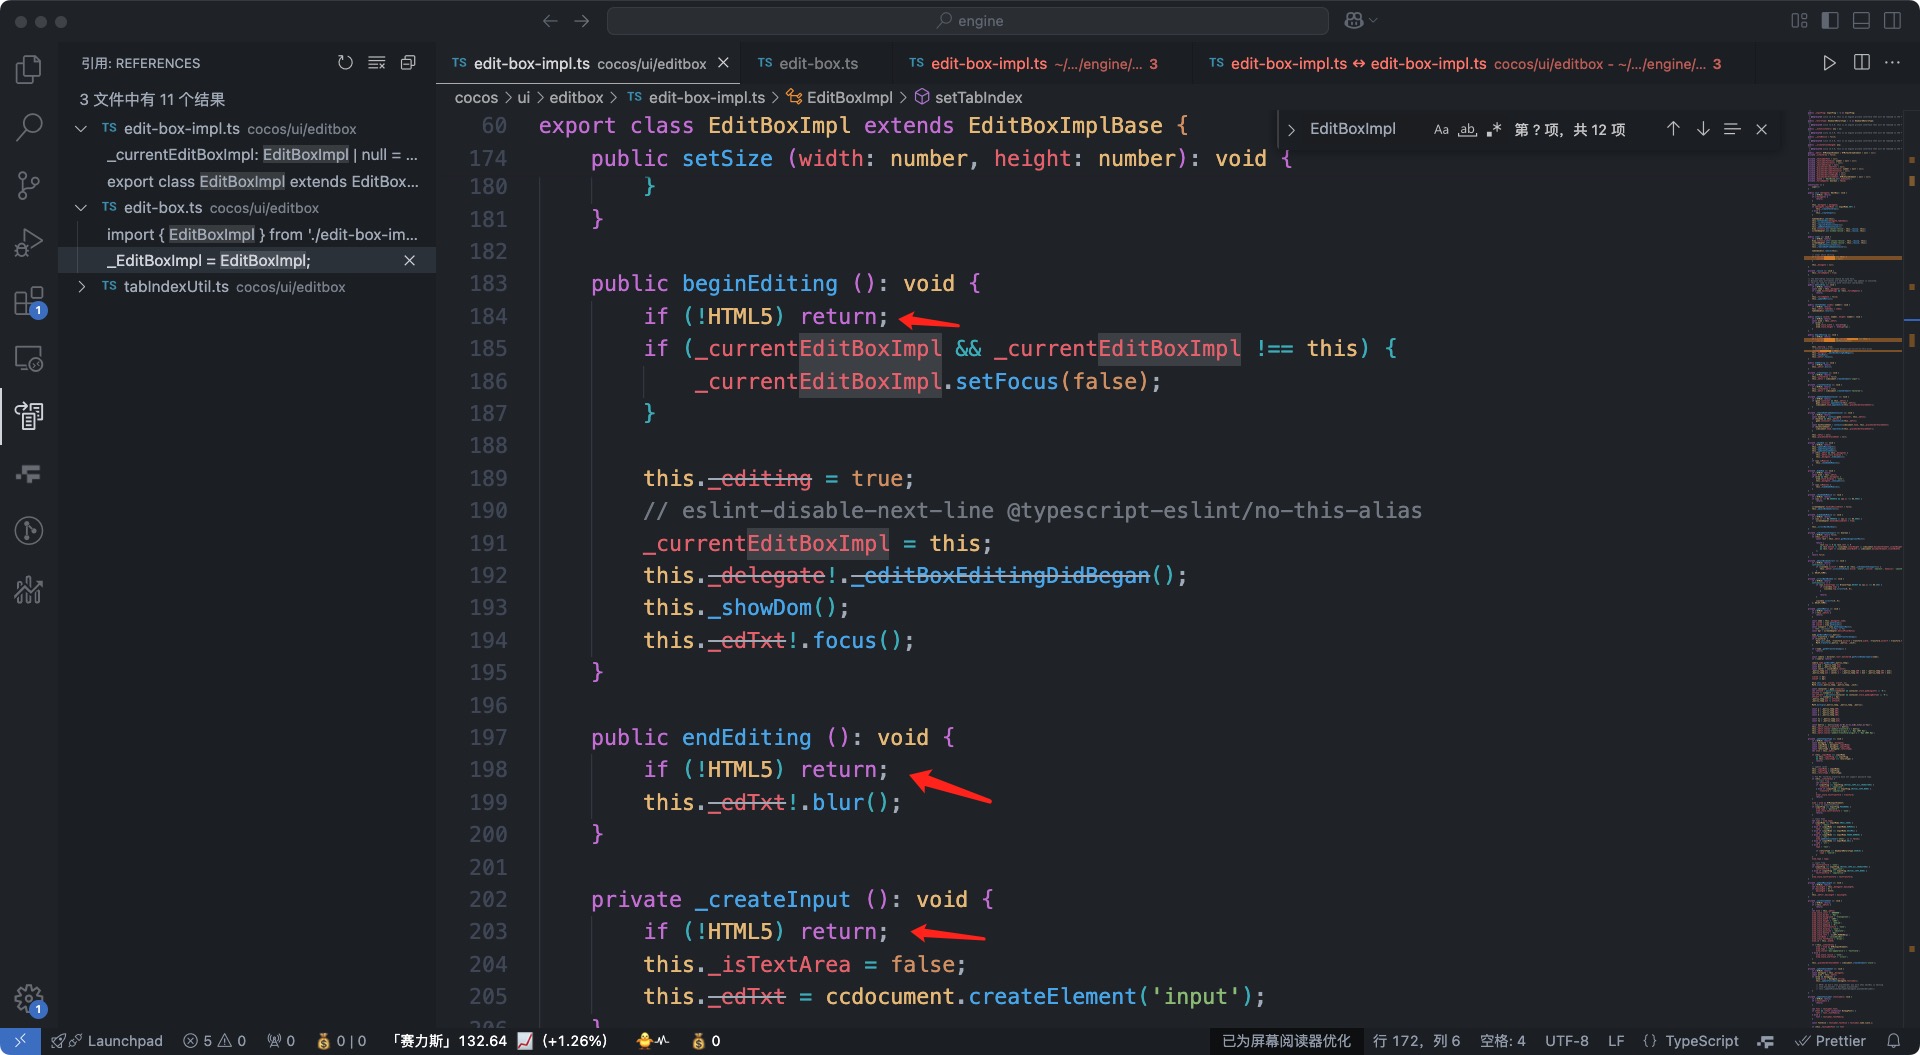Image resolution: width=1920 pixels, height=1055 pixels.
Task: Open the Manage gear menu
Action: pyautogui.click(x=29, y=998)
